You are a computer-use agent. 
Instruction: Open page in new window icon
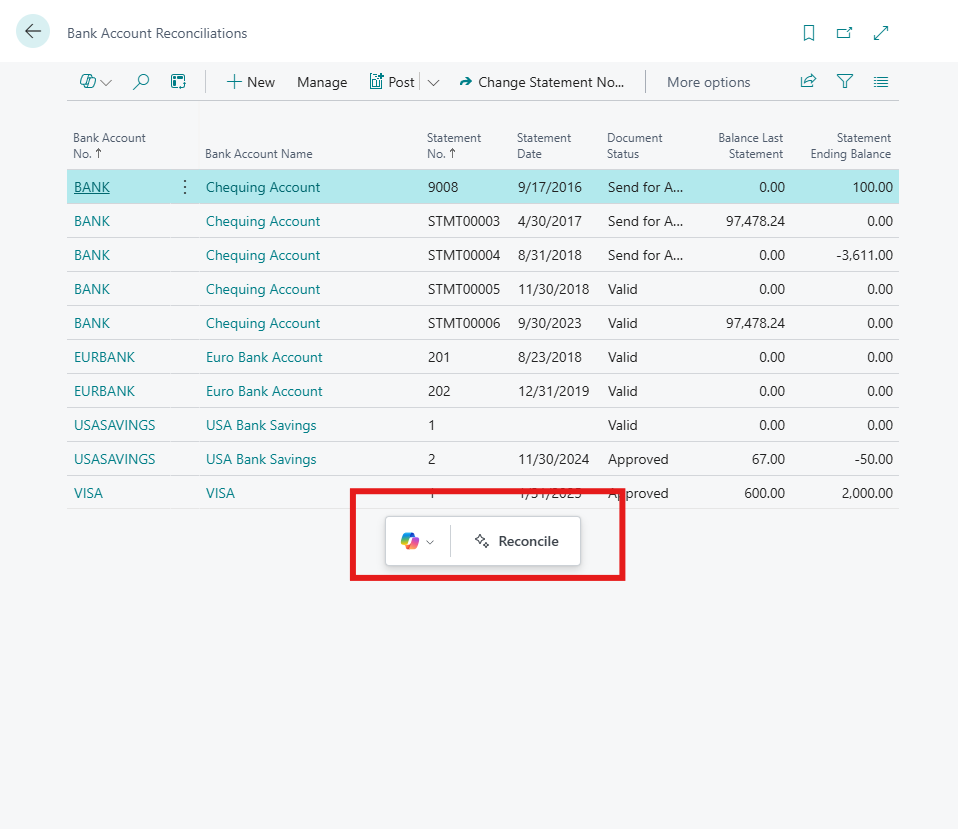[x=844, y=33]
